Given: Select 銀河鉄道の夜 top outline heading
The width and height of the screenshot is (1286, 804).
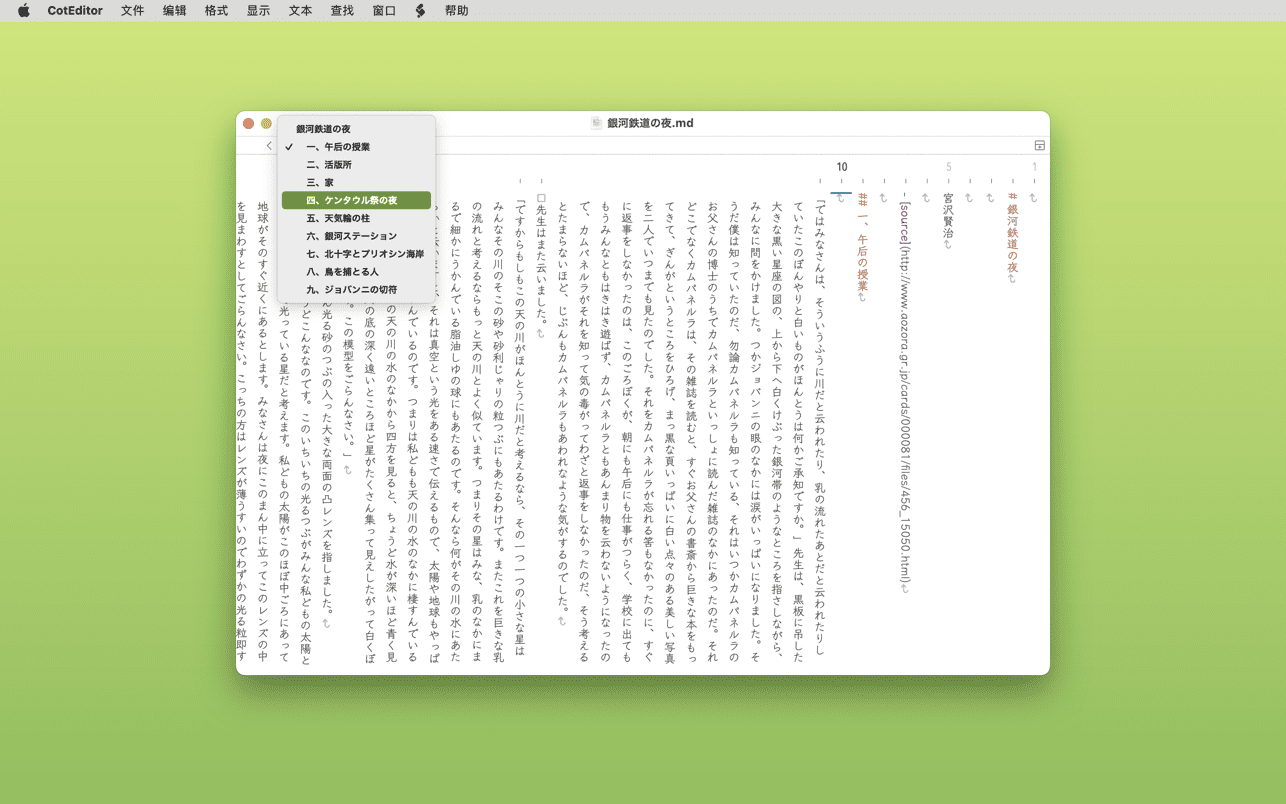Looking at the screenshot, I should coord(323,129).
